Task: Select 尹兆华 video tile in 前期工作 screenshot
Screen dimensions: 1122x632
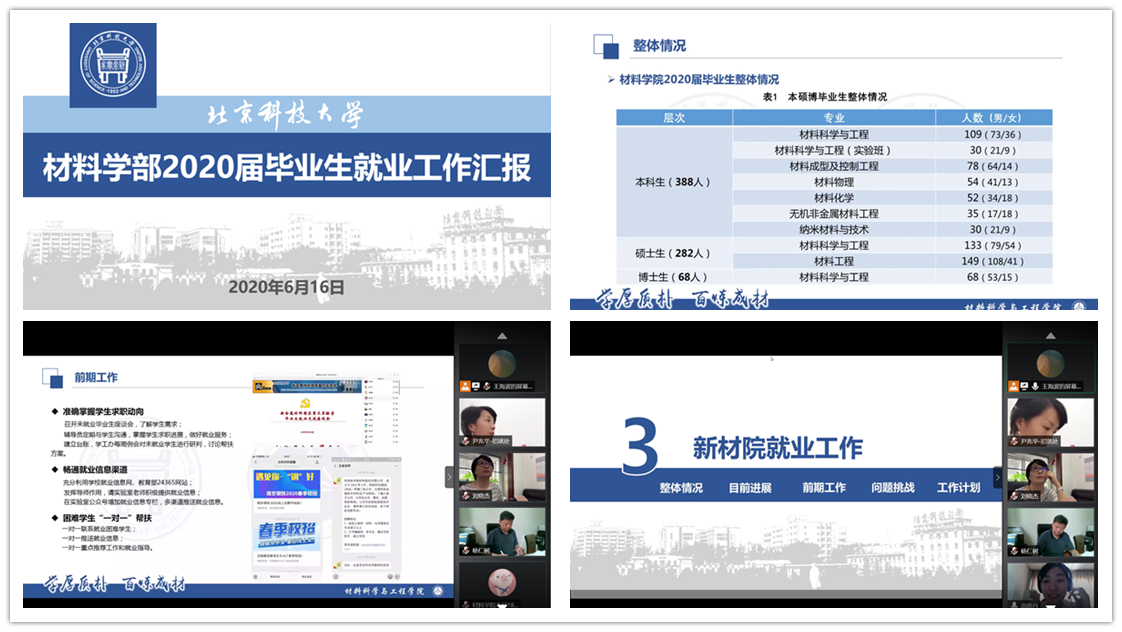Action: pyautogui.click(x=502, y=422)
